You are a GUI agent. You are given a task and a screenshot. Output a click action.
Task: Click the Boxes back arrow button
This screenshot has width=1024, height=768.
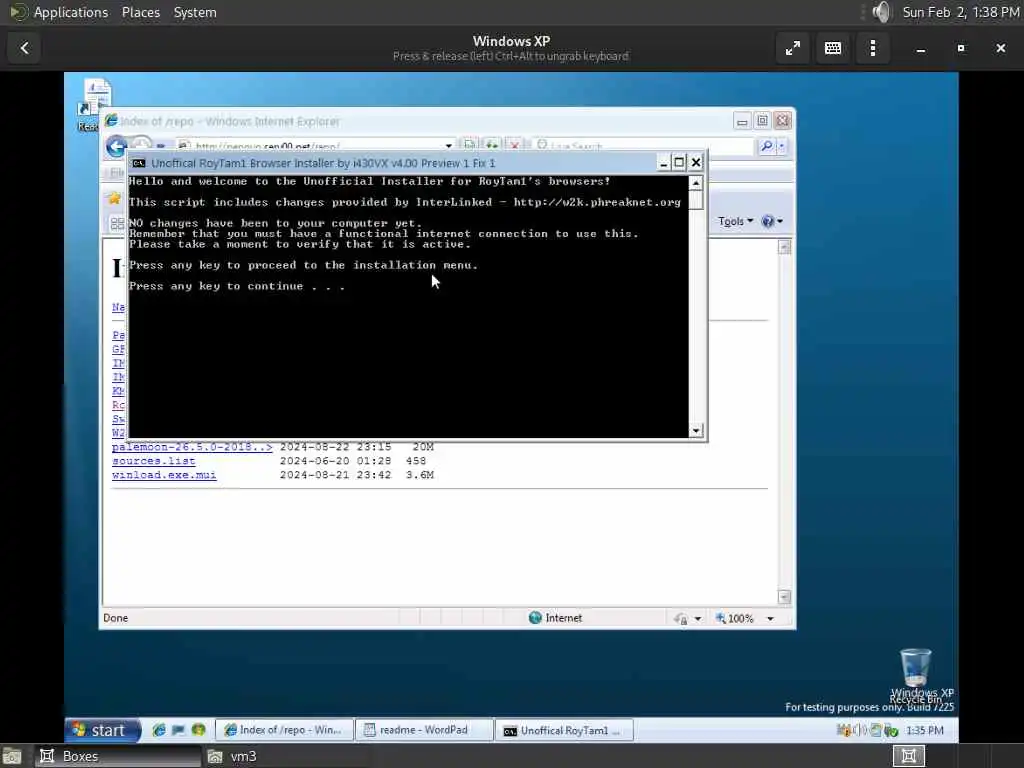tap(24, 48)
